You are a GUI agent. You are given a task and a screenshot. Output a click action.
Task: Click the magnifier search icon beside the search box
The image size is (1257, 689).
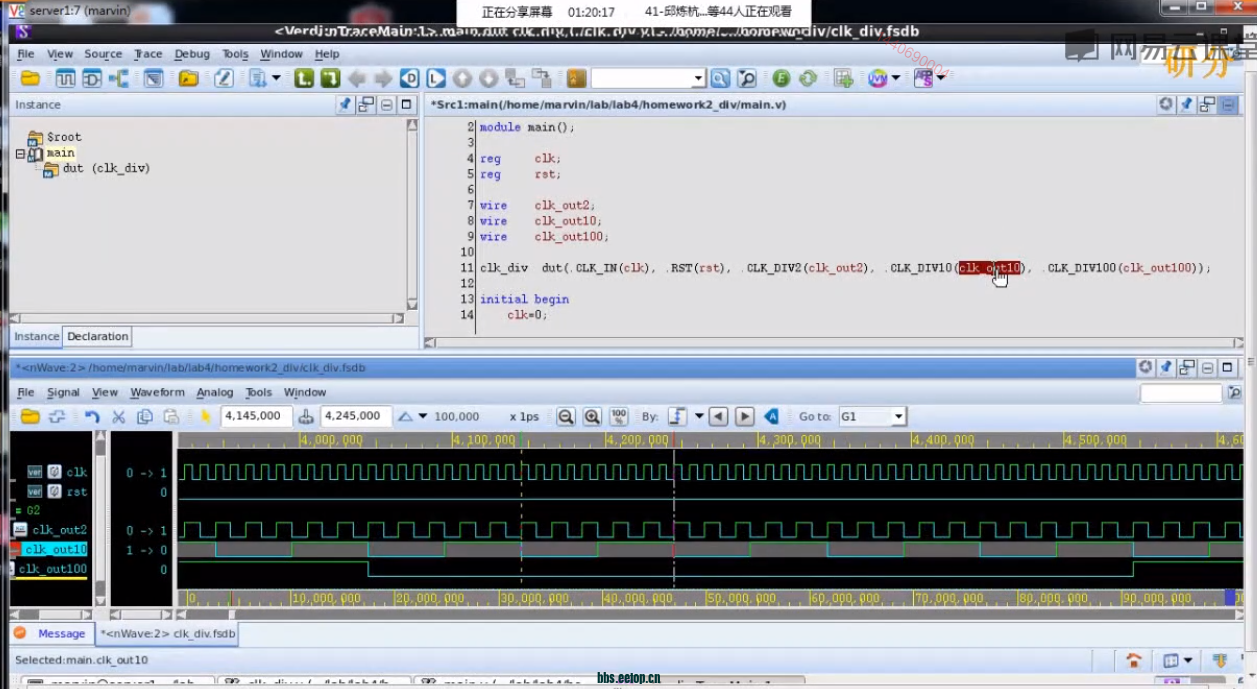pos(720,78)
